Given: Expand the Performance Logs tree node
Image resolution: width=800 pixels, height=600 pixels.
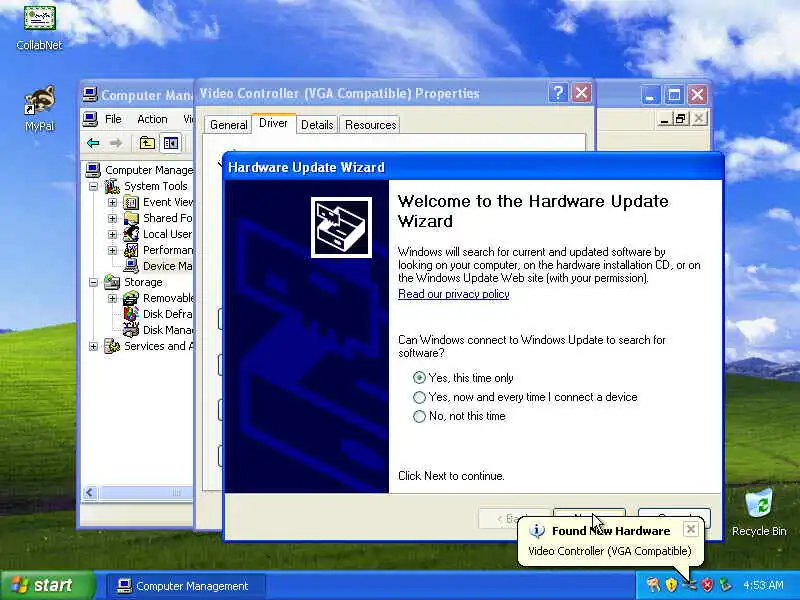Looking at the screenshot, I should pyautogui.click(x=112, y=250).
